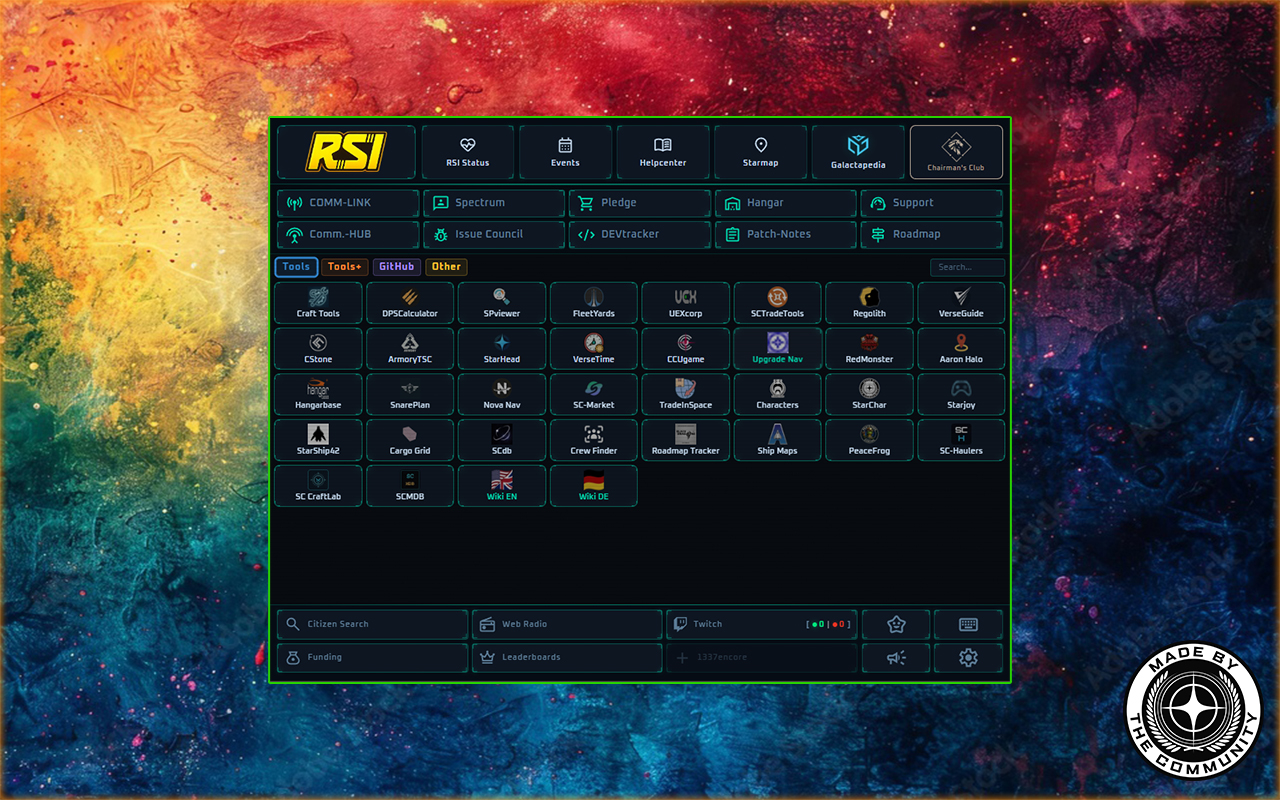
Task: Select the Other tab
Action: pos(446,267)
